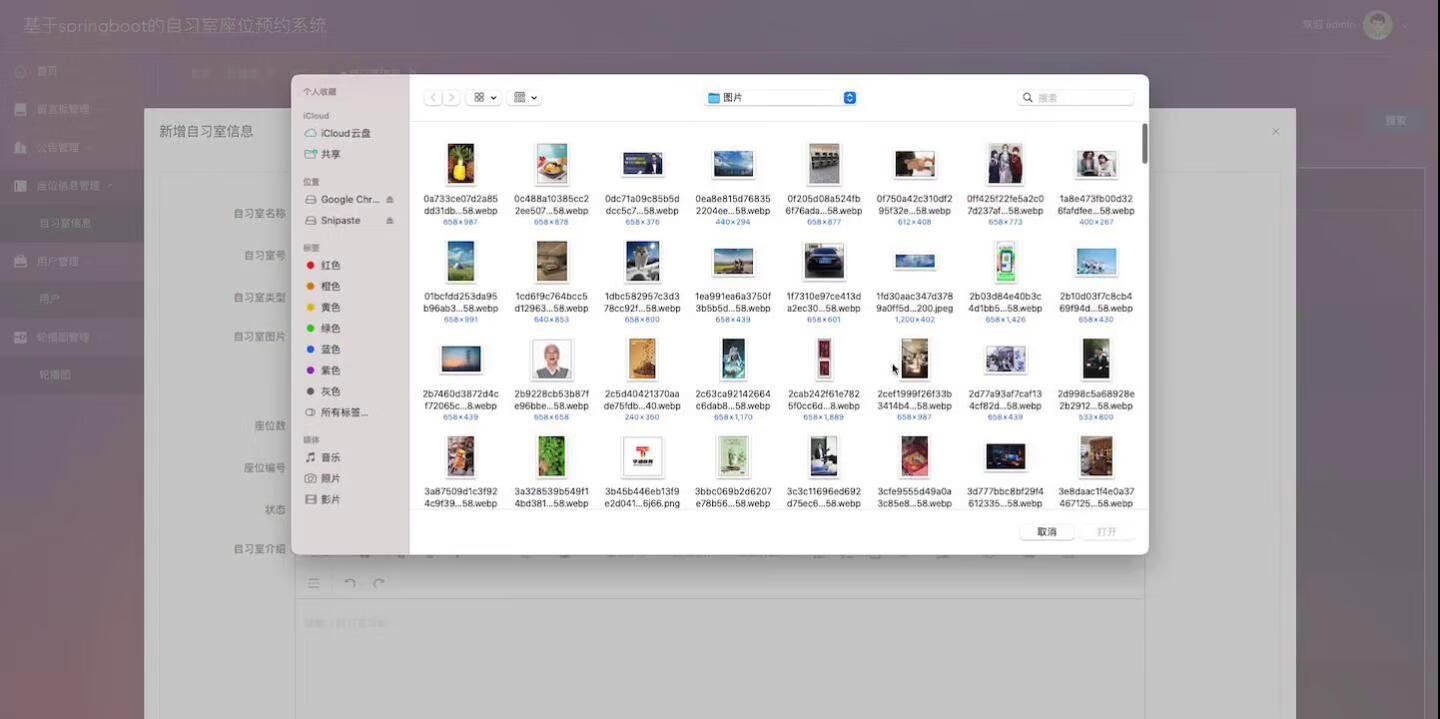Select image 2c63ca92142664 thumbnail
Screen dimensions: 1440x719
[733, 359]
